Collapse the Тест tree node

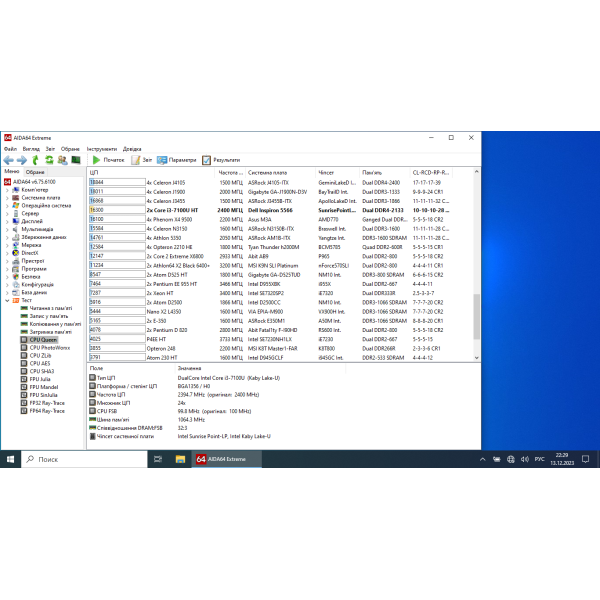(x=7, y=300)
